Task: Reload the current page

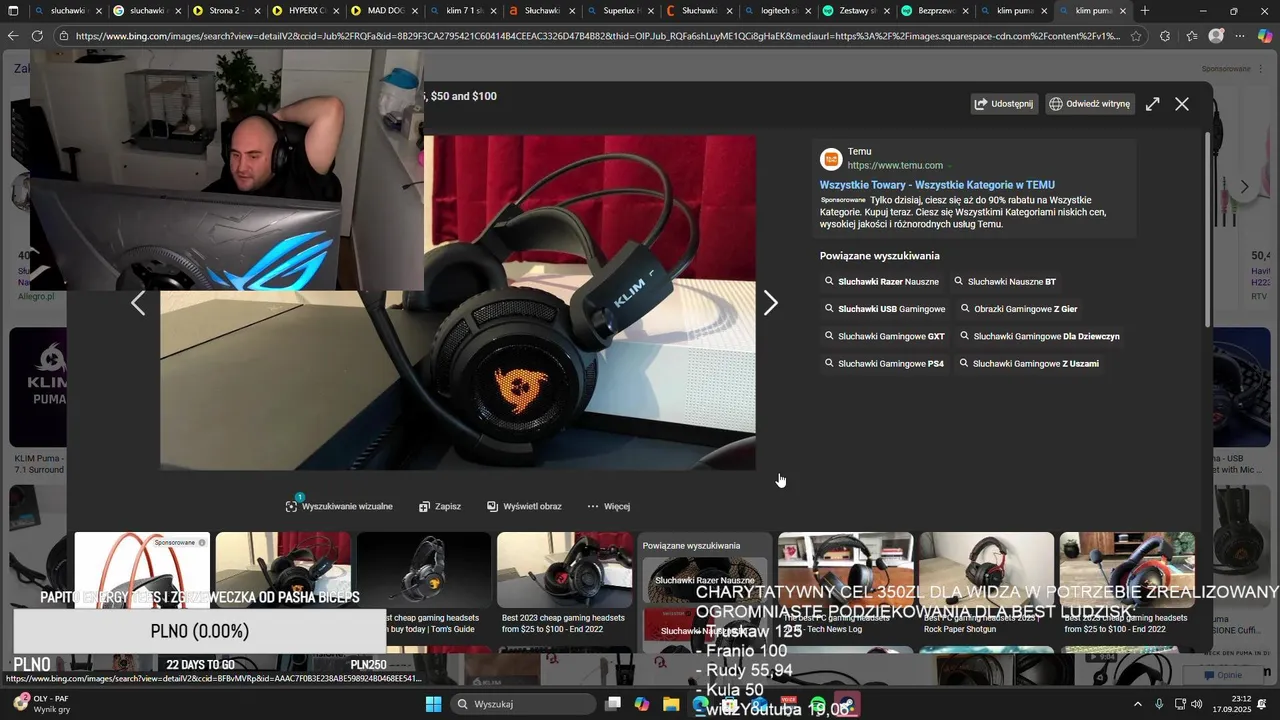Action: coord(37,36)
